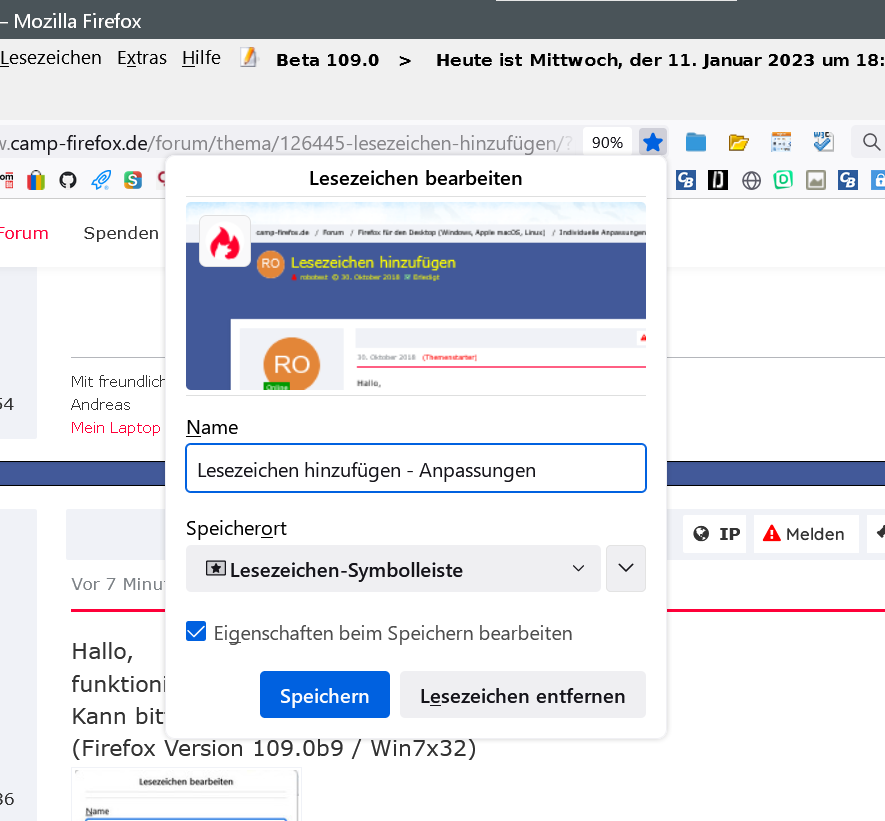Open the Lesezeichen menu
The width and height of the screenshot is (885, 821).
click(x=51, y=58)
